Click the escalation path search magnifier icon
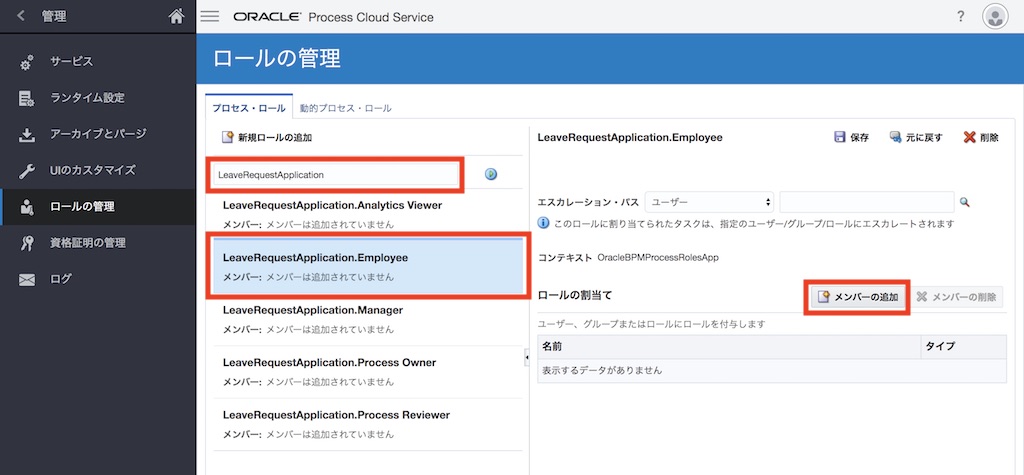Screen dimensions: 1024x475 point(965,202)
